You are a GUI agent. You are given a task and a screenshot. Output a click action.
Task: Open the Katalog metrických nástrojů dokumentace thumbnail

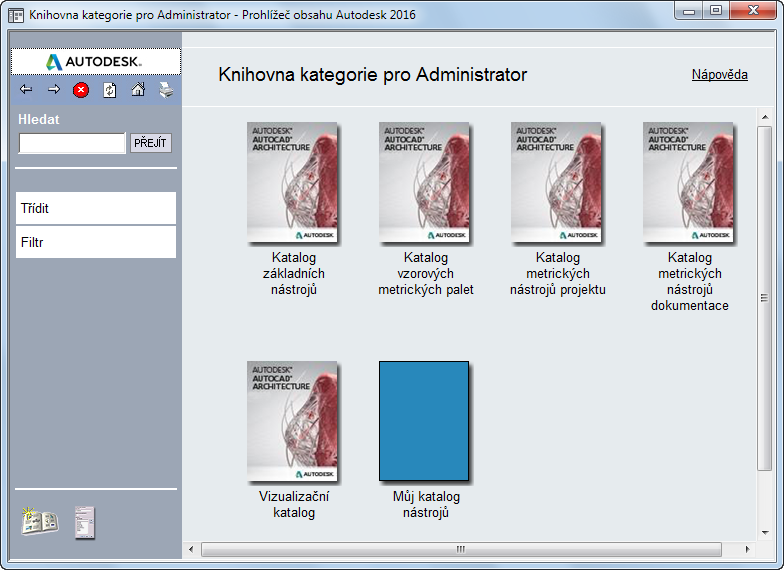[689, 183]
